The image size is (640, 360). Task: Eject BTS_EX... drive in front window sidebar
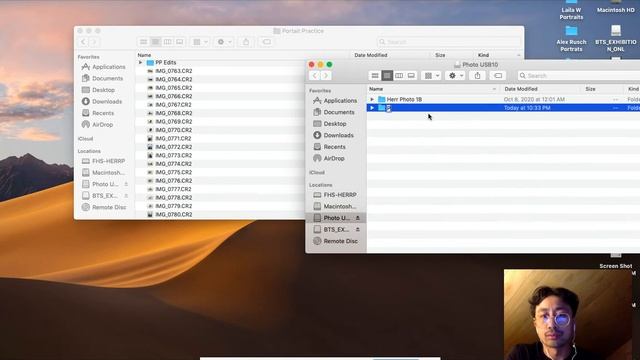tap(358, 229)
